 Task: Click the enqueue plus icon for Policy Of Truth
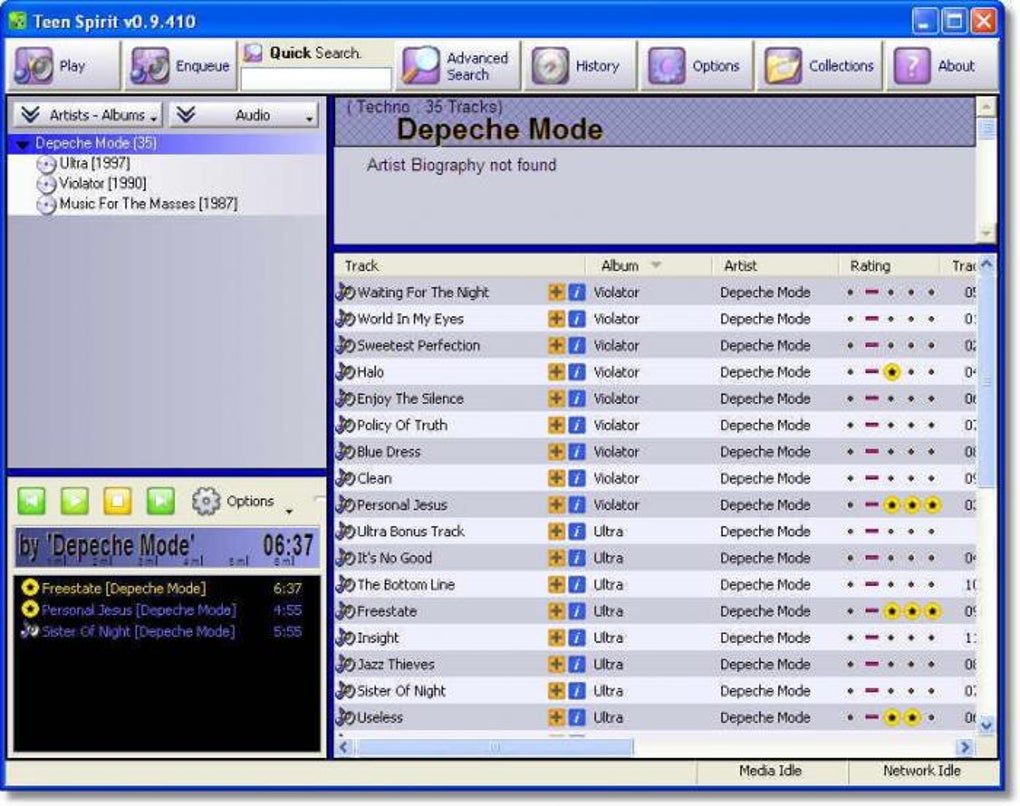[556, 425]
